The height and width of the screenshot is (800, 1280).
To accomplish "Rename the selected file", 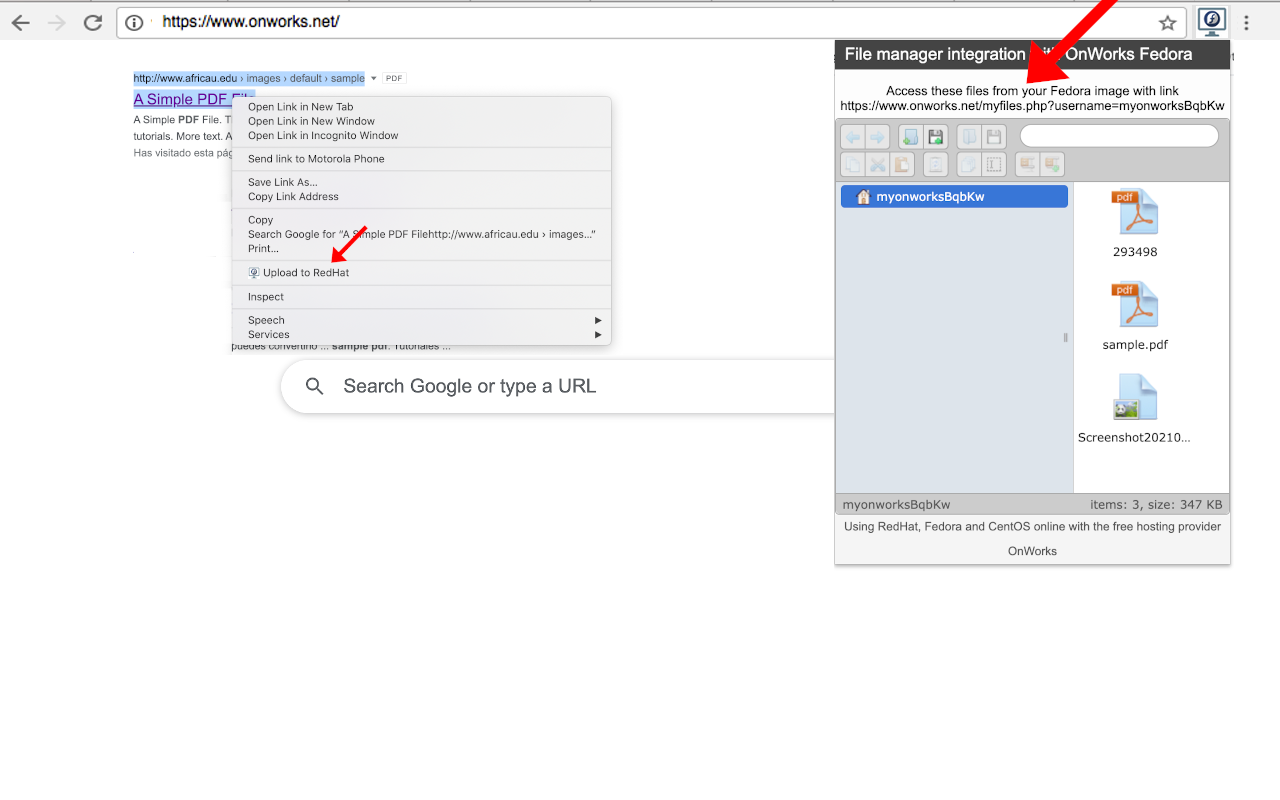I will pyautogui.click(x=994, y=164).
